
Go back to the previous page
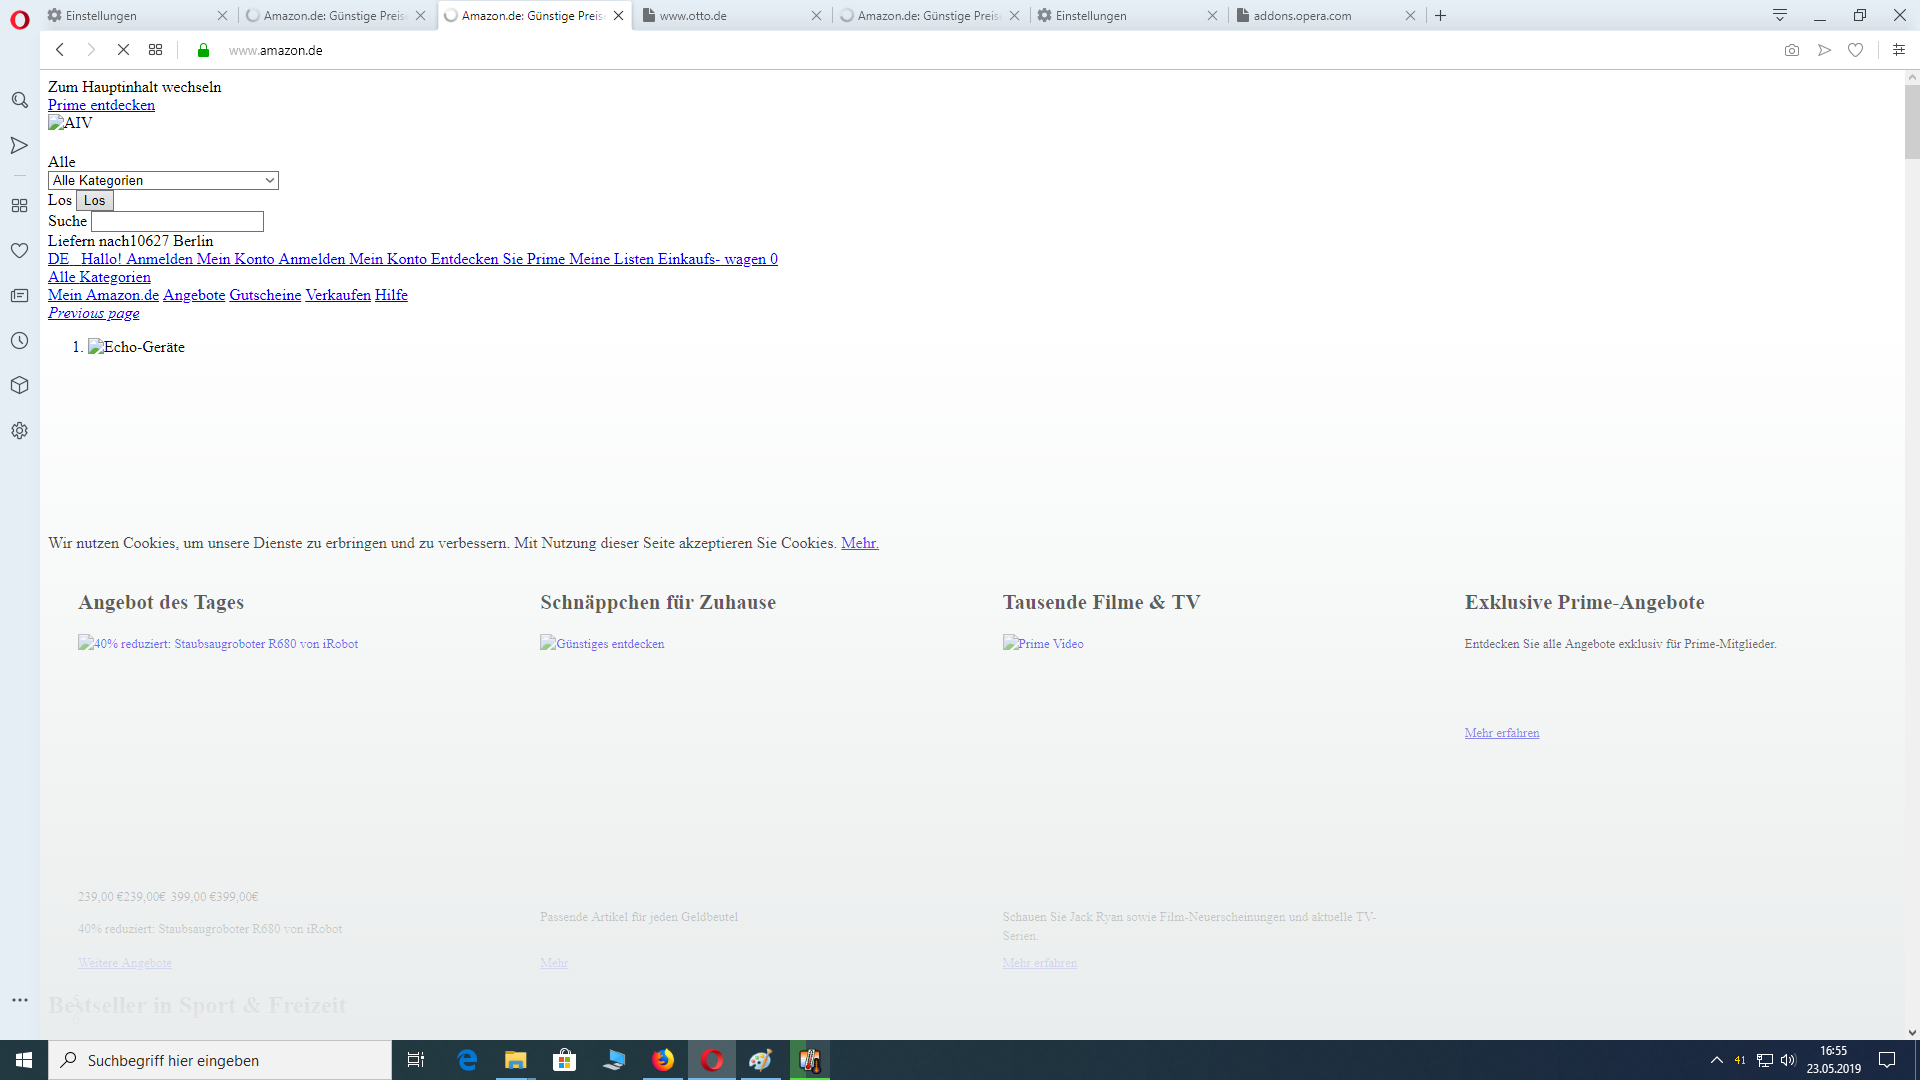[x=60, y=50]
